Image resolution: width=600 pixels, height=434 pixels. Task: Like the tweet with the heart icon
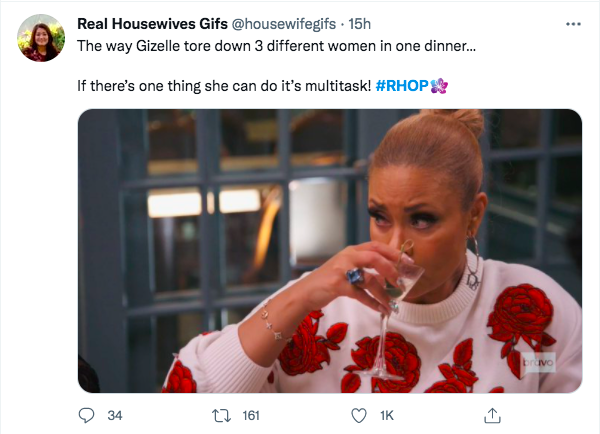(x=351, y=413)
